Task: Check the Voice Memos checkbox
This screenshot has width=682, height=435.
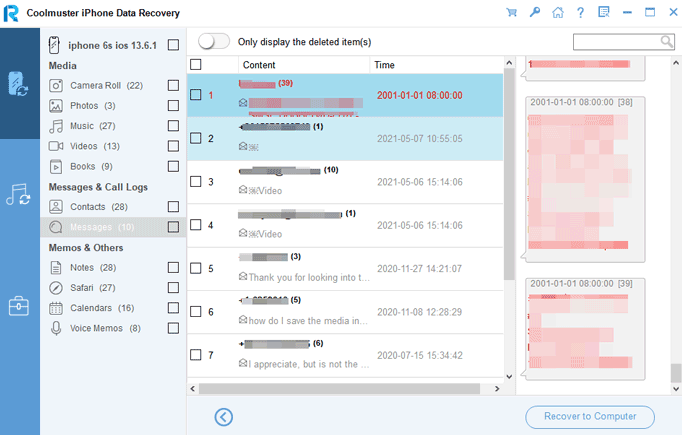Action: (x=173, y=328)
